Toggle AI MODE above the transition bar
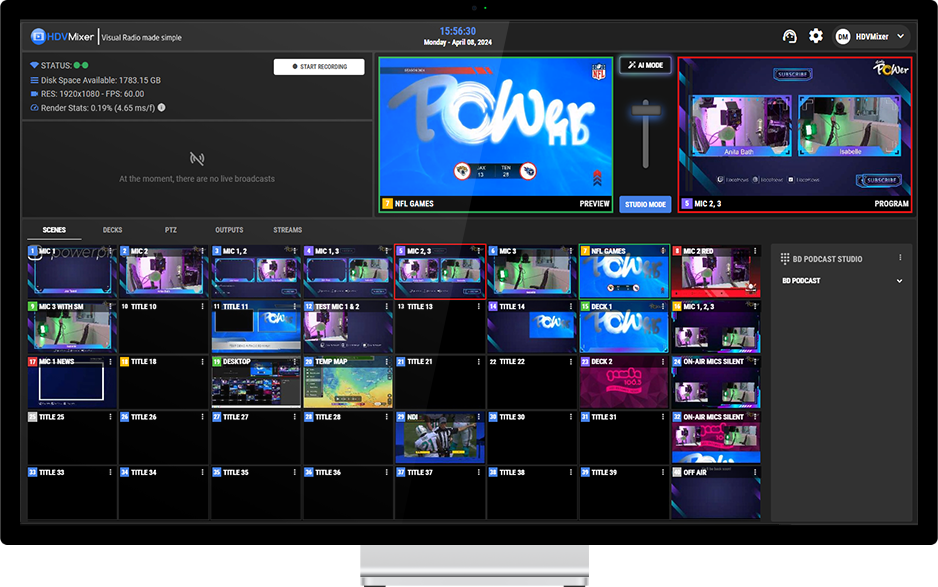Screen dimensions: 938x587 645,65
